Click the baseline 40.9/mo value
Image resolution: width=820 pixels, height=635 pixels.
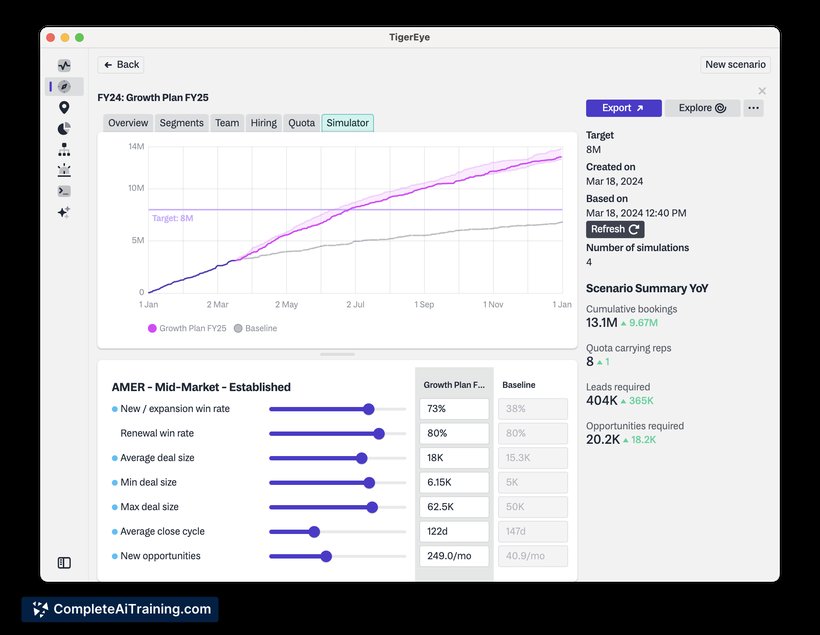point(533,557)
